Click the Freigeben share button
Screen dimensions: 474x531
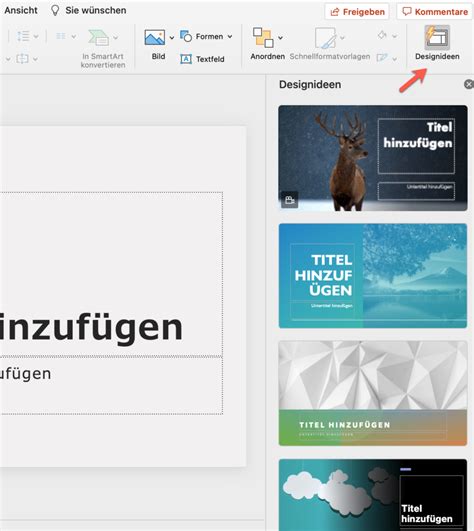357,12
